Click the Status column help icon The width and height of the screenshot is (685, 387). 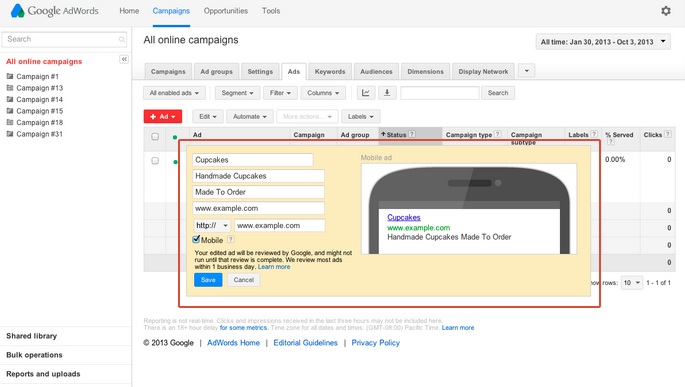pos(412,135)
